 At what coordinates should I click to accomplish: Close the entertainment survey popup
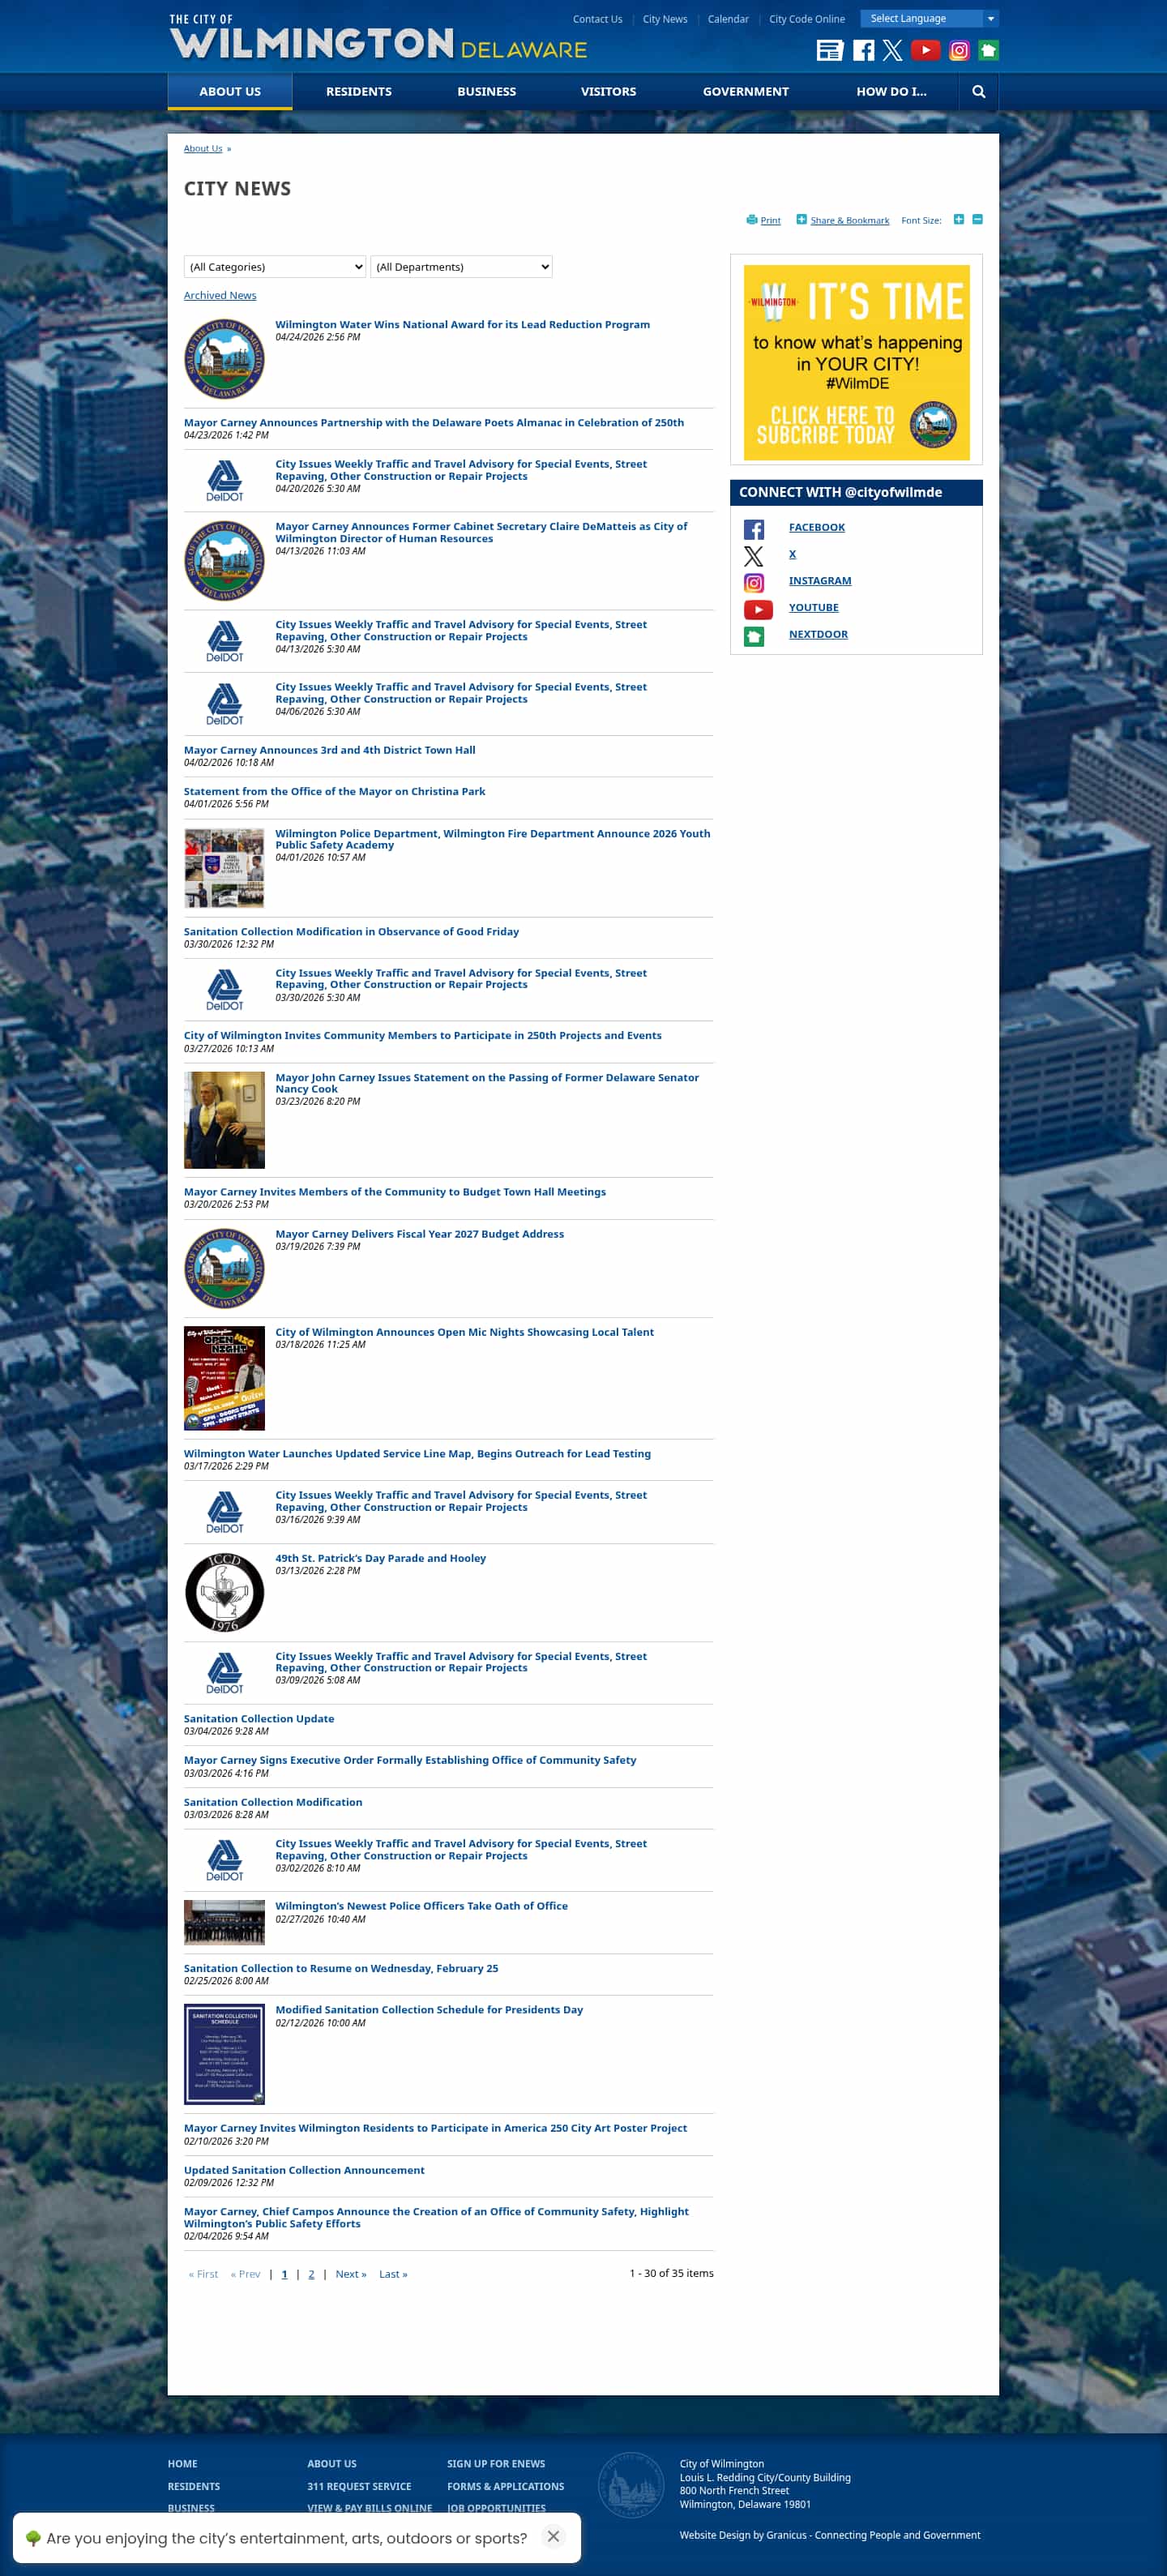tap(553, 2535)
